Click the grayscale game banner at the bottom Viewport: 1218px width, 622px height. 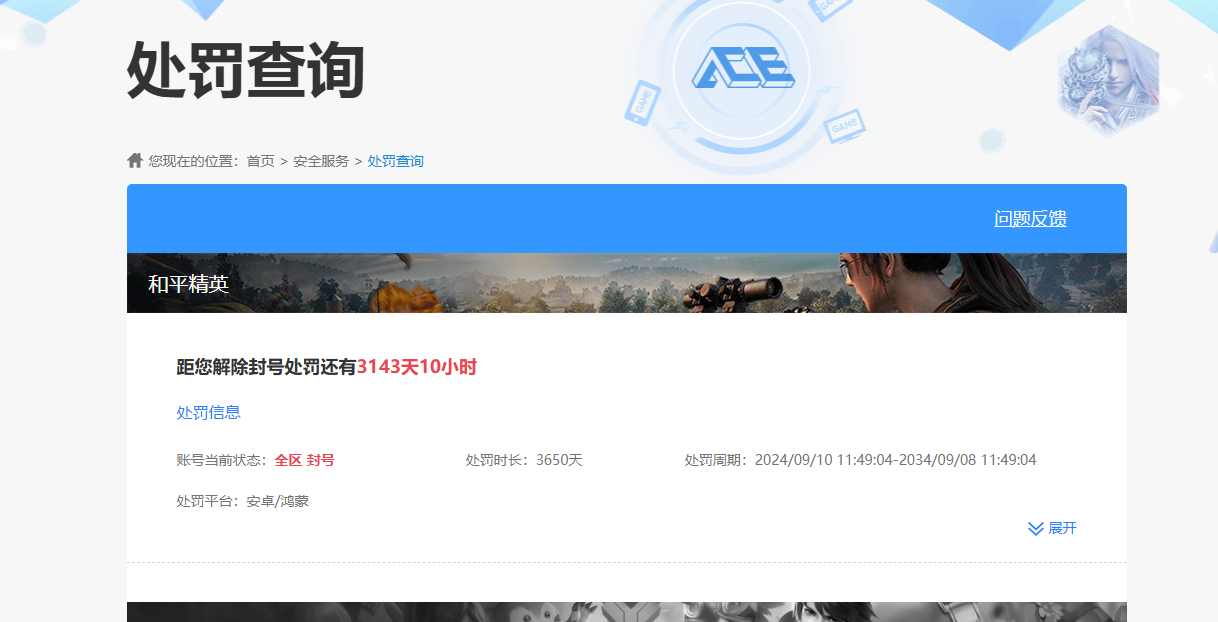[626, 611]
